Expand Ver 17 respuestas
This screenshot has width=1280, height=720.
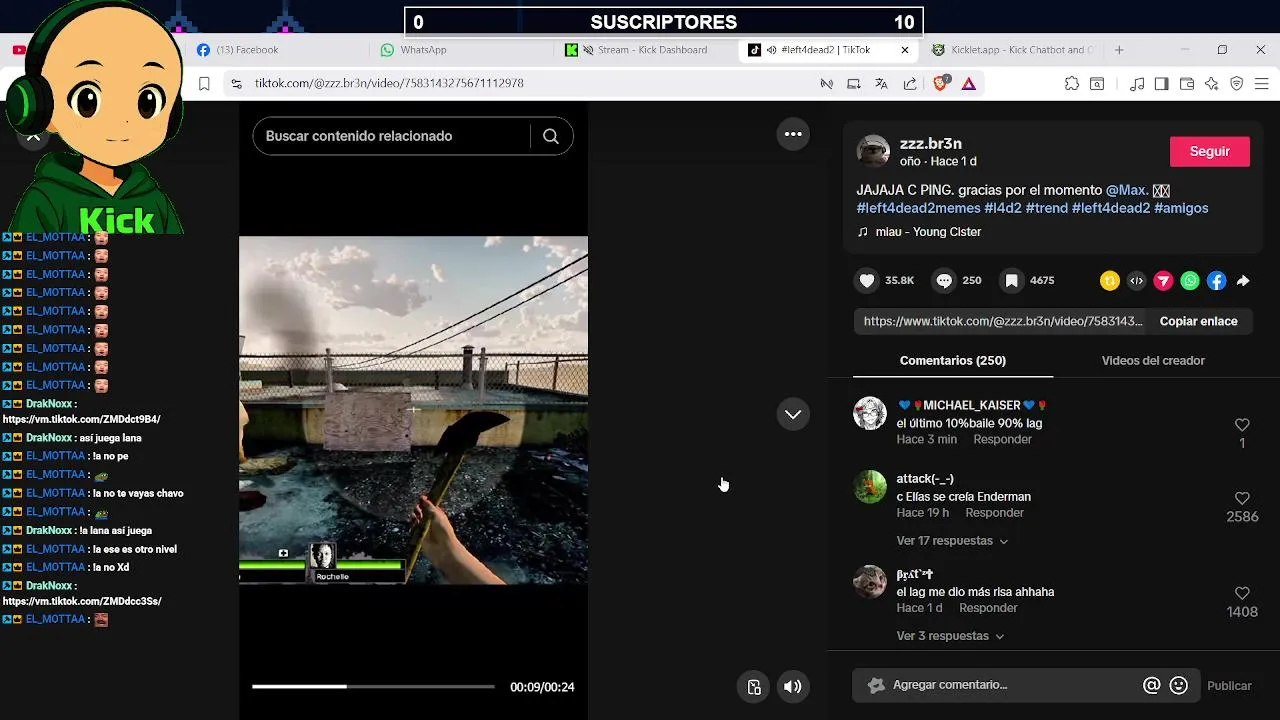point(952,541)
